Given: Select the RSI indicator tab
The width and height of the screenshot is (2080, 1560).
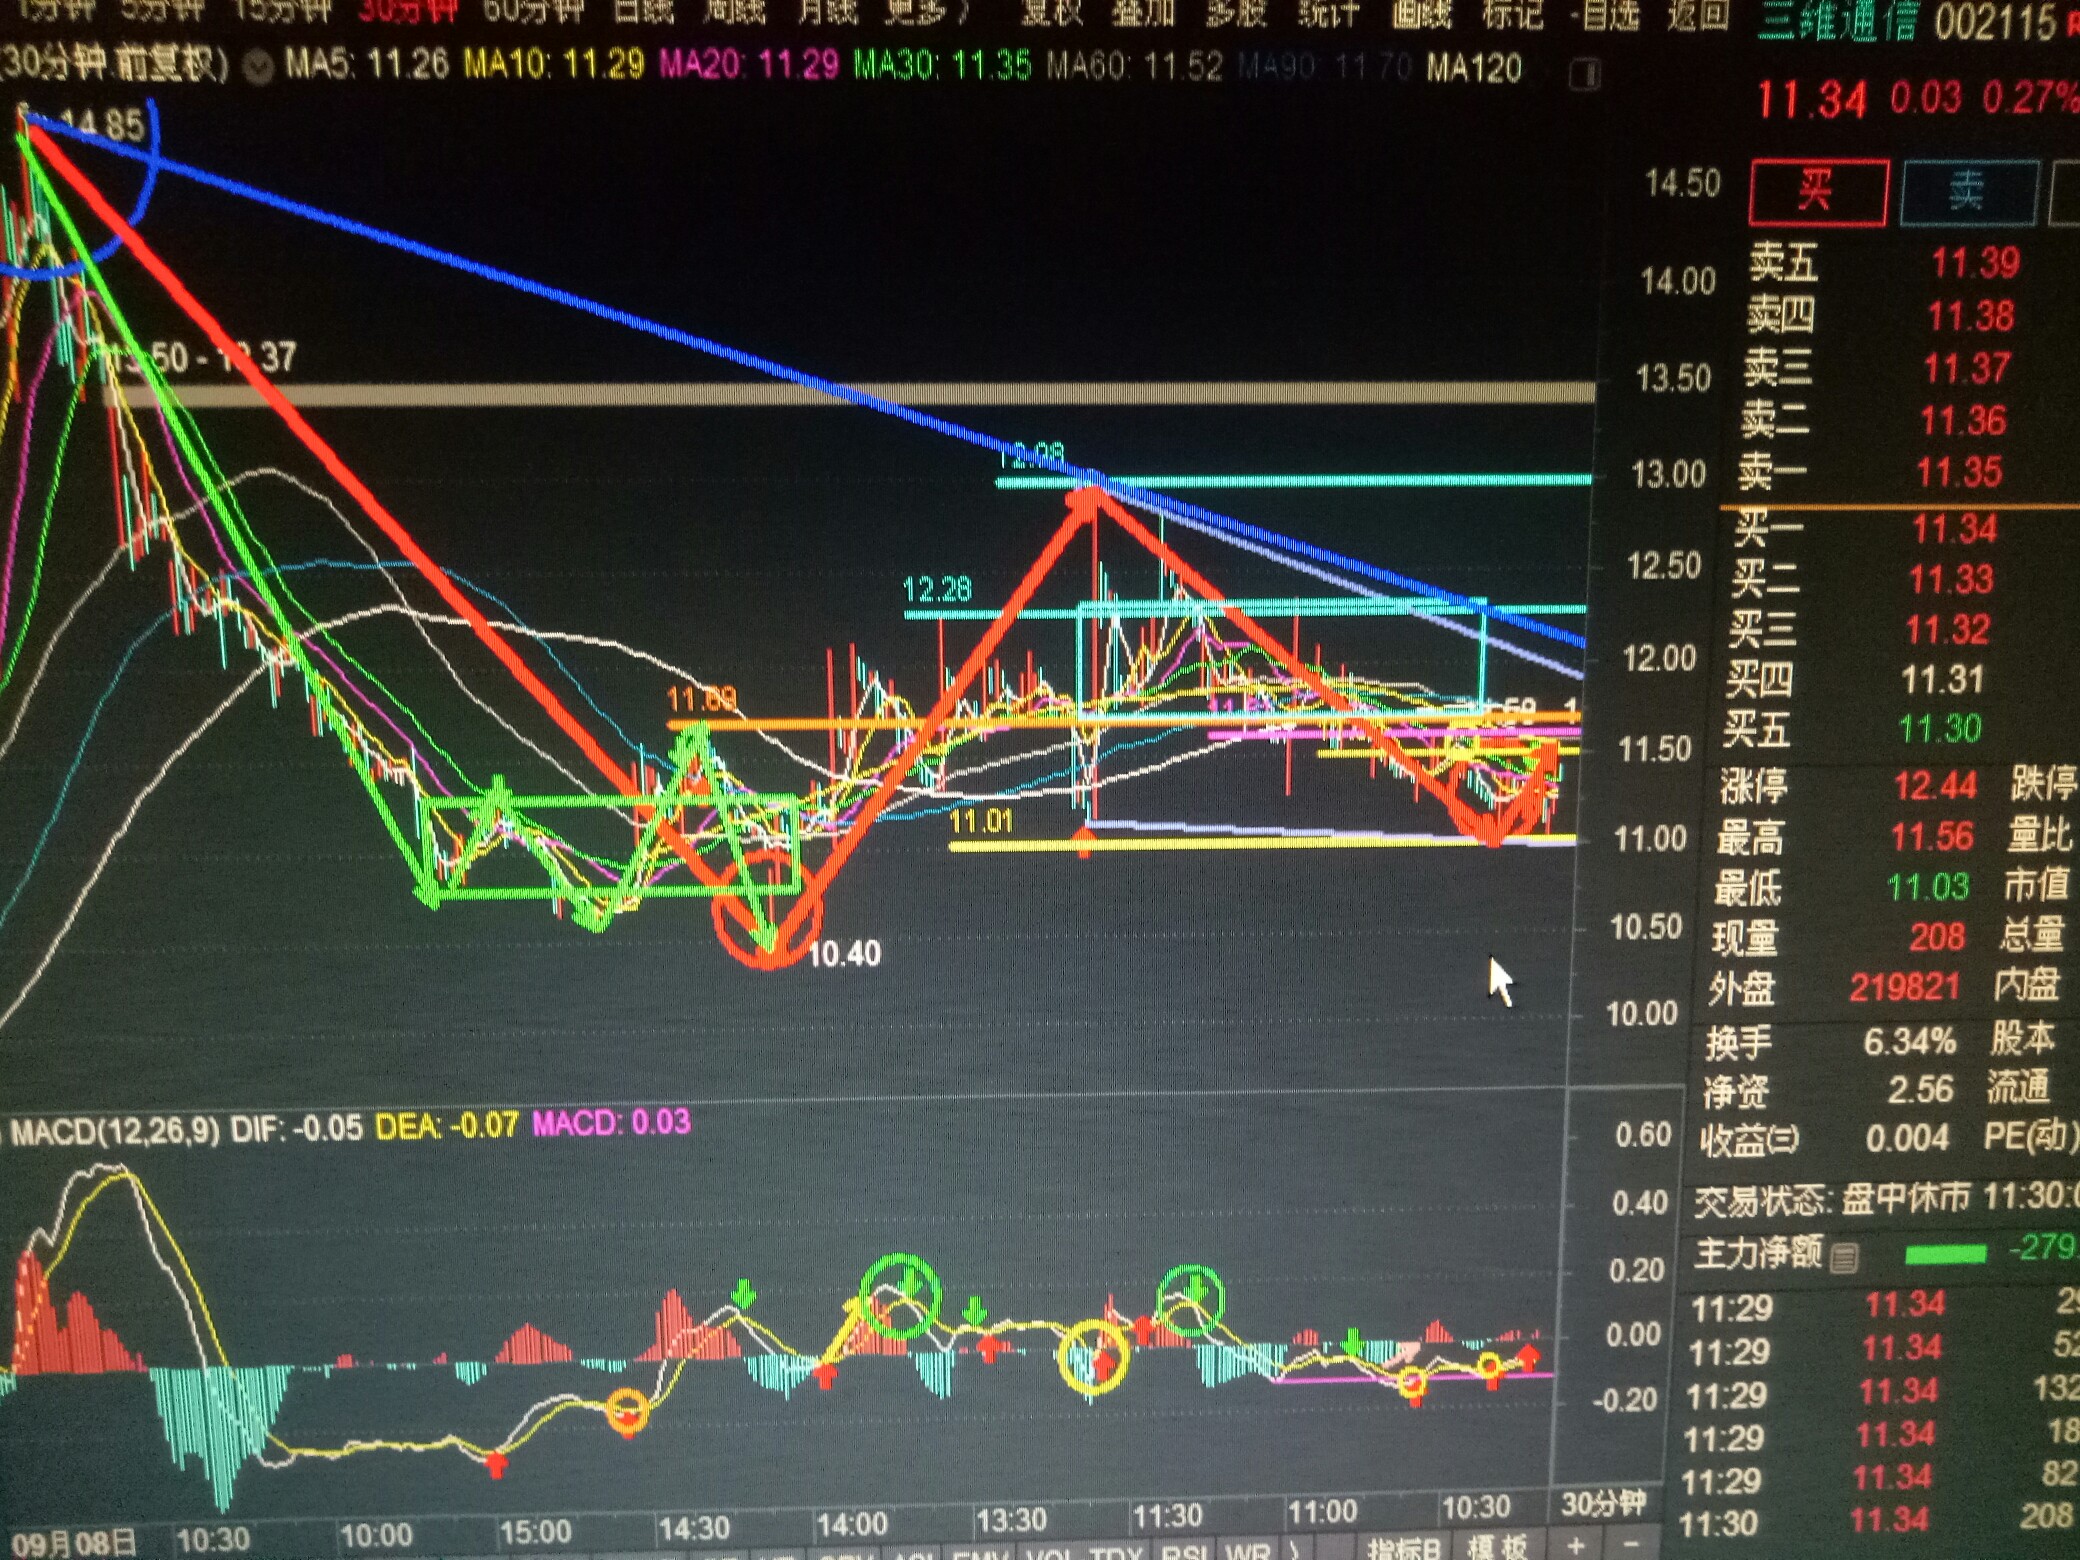Looking at the screenshot, I should coord(1186,1553).
